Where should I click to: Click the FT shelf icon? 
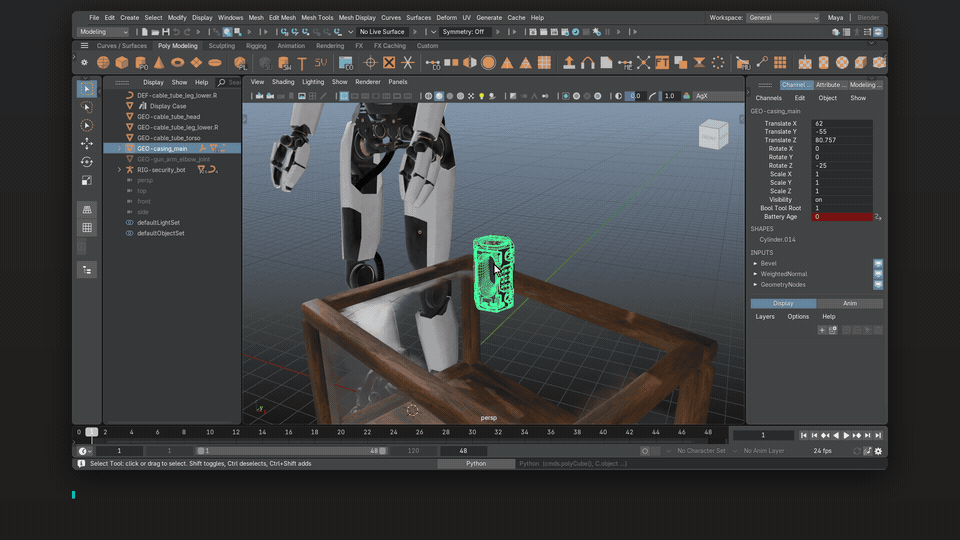pyautogui.click(x=662, y=62)
